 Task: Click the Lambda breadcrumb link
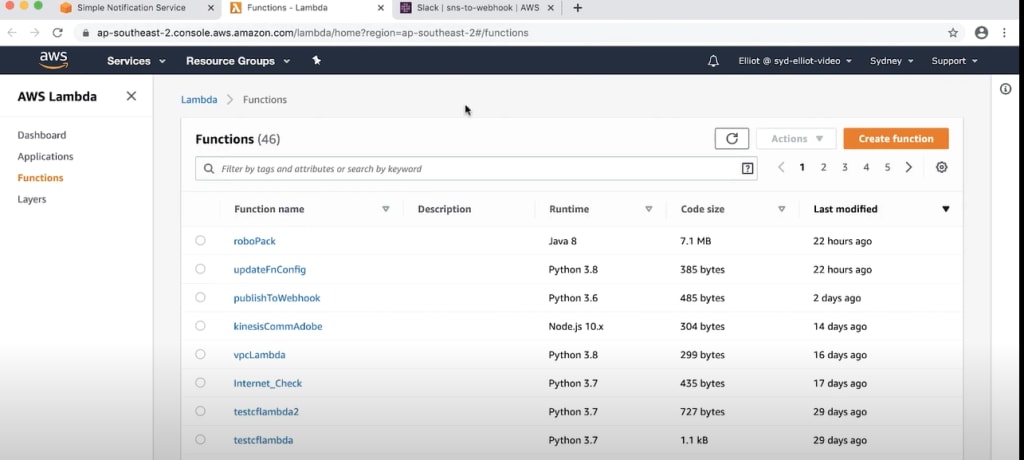(199, 100)
